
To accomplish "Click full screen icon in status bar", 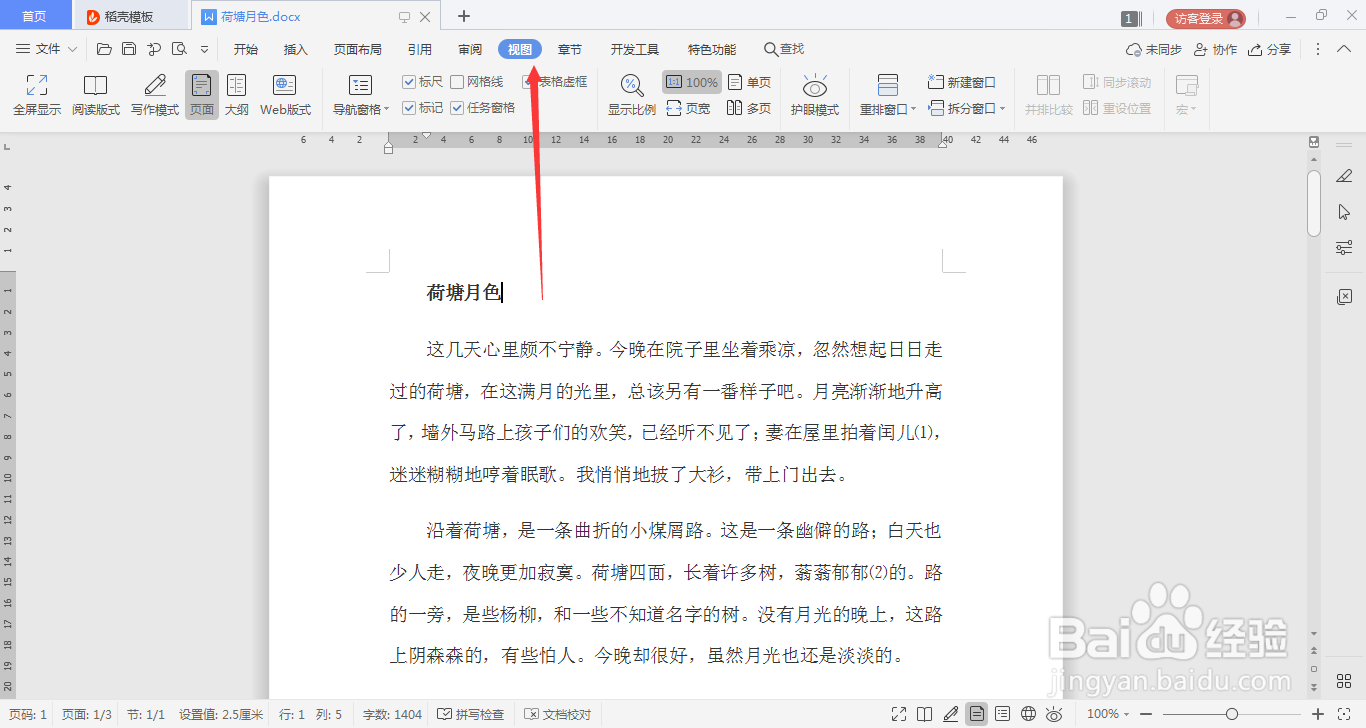I will [x=900, y=714].
